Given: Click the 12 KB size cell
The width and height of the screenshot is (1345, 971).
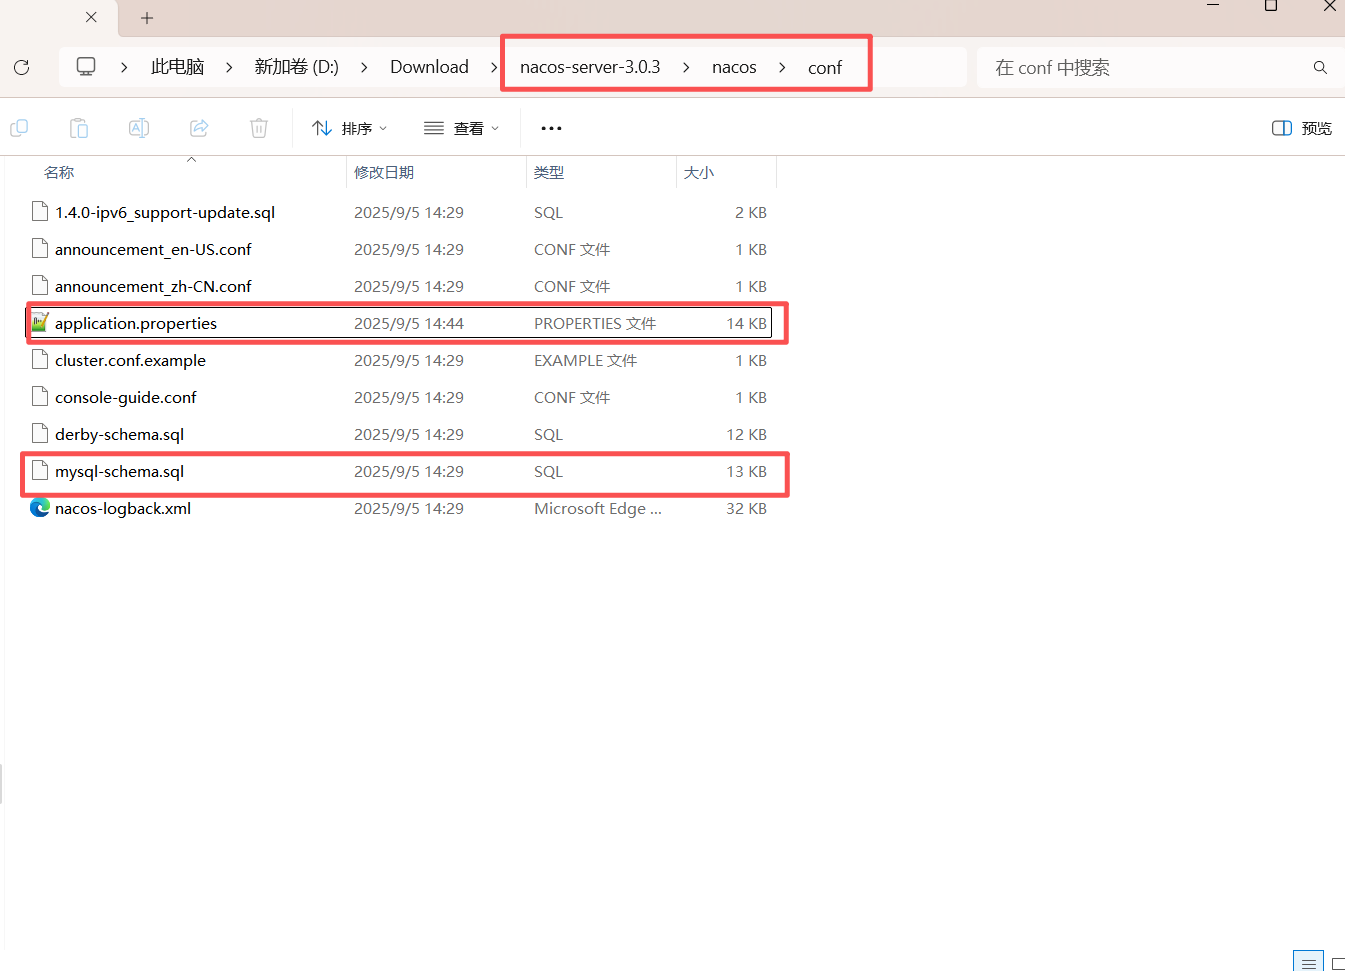Looking at the screenshot, I should point(746,434).
